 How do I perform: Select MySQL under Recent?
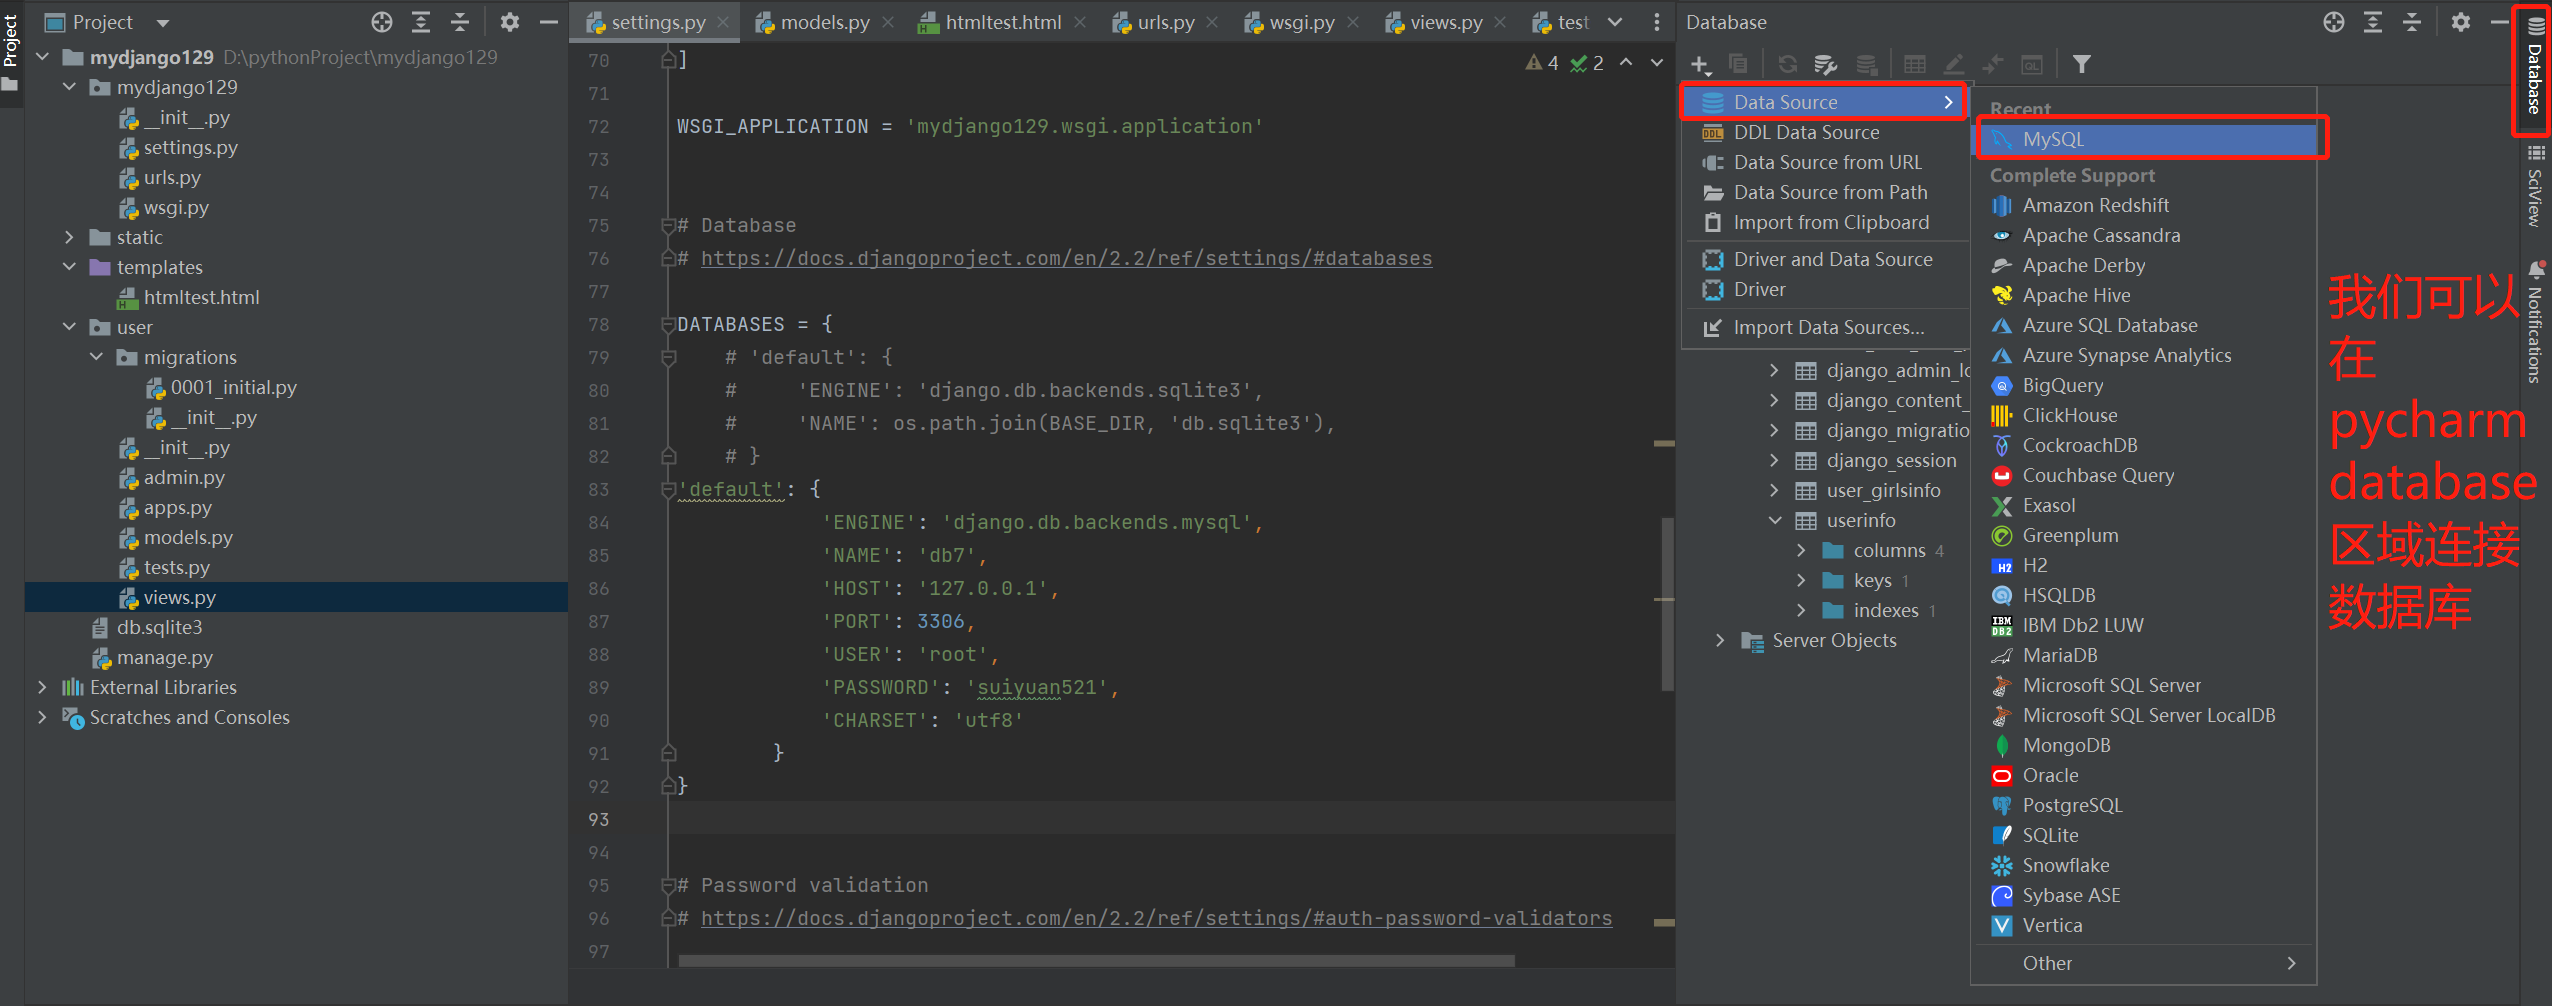click(2145, 139)
